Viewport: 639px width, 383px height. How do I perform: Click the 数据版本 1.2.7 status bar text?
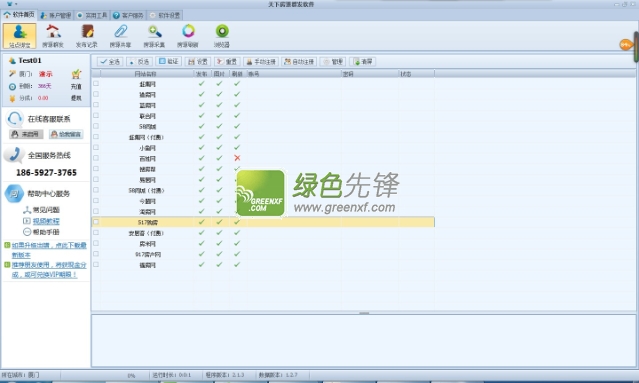[x=278, y=375]
